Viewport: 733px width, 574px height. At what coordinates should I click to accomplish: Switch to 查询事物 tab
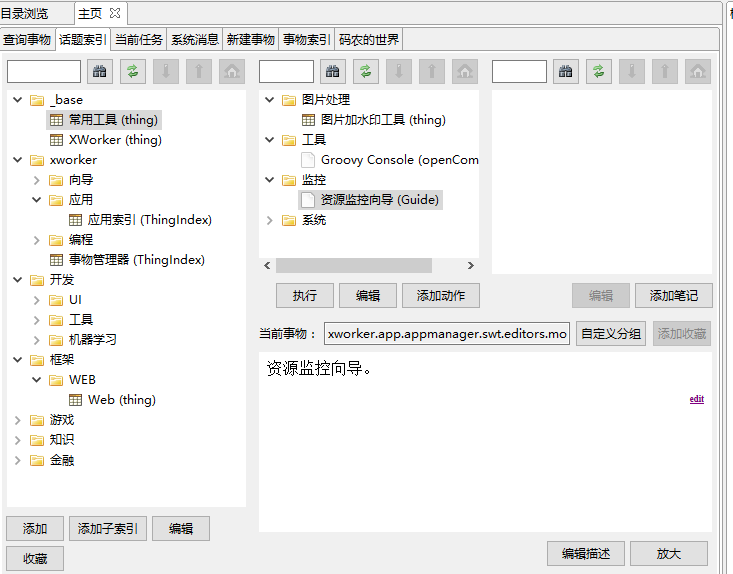(27, 39)
